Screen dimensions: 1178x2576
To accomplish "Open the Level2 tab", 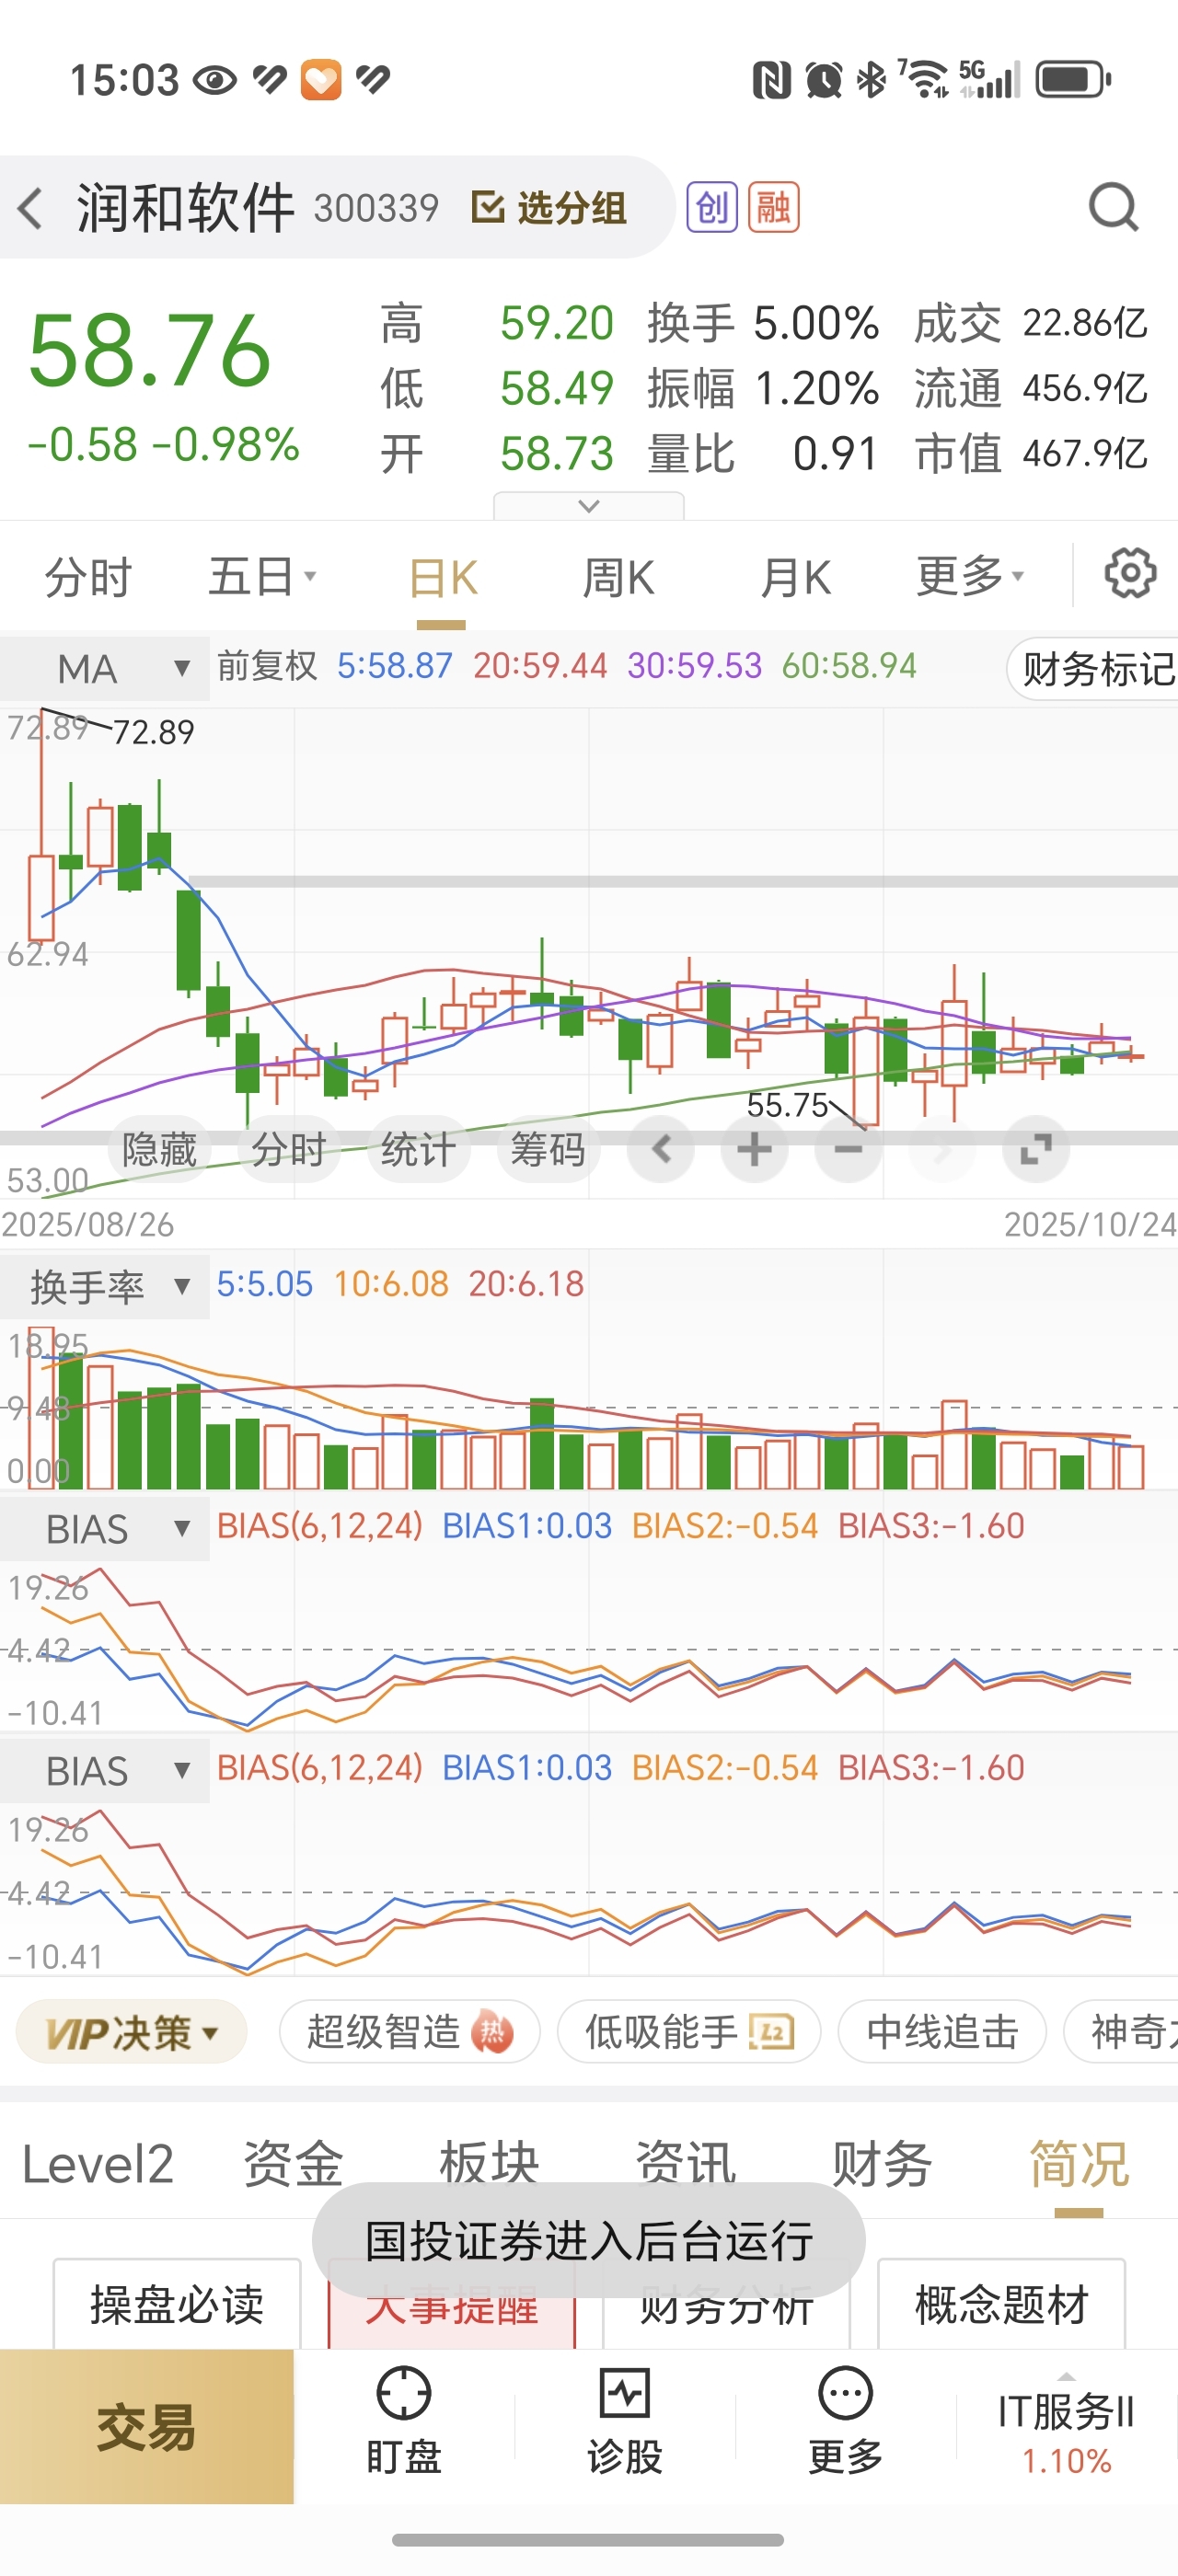I will [98, 2164].
